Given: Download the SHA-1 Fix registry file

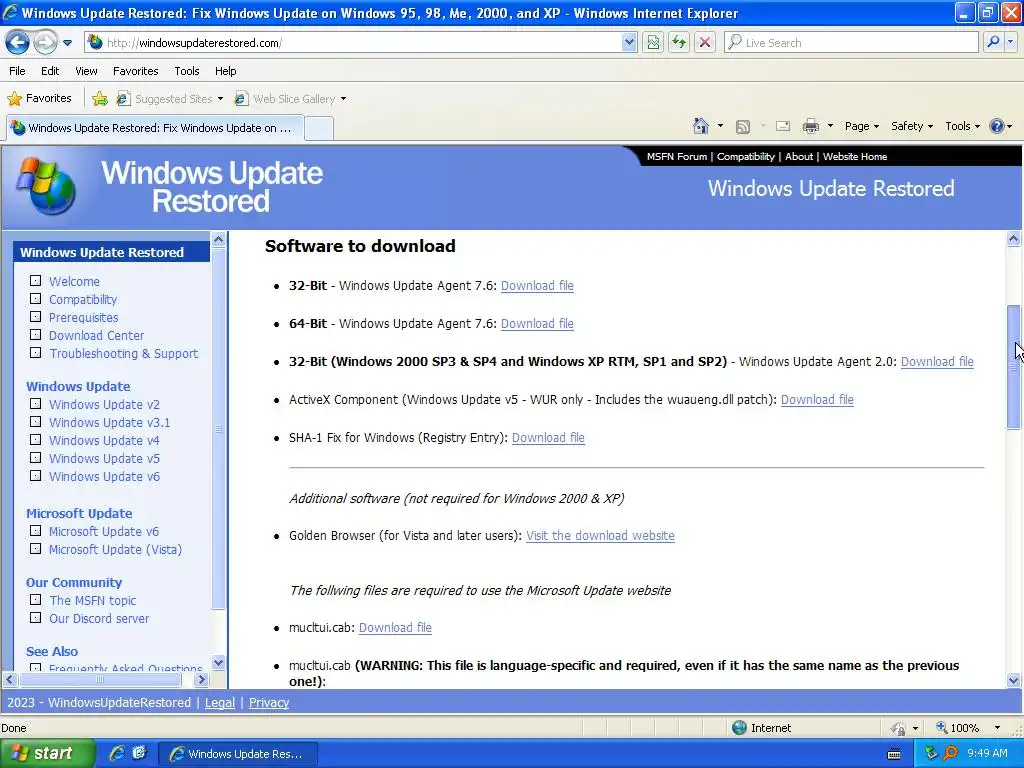Looking at the screenshot, I should click(x=548, y=438).
